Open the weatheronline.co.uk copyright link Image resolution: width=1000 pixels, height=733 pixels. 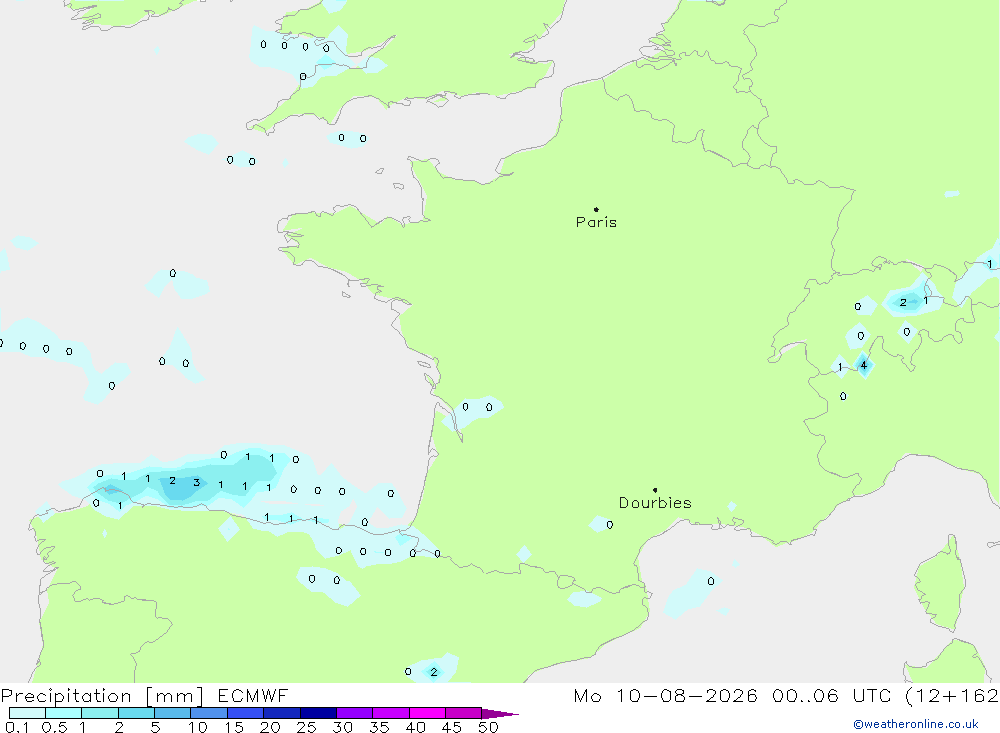point(916,724)
